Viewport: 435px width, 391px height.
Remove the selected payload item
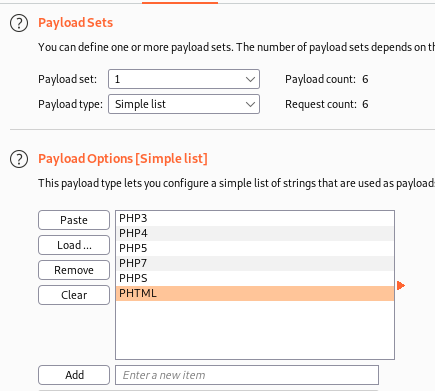tap(74, 270)
